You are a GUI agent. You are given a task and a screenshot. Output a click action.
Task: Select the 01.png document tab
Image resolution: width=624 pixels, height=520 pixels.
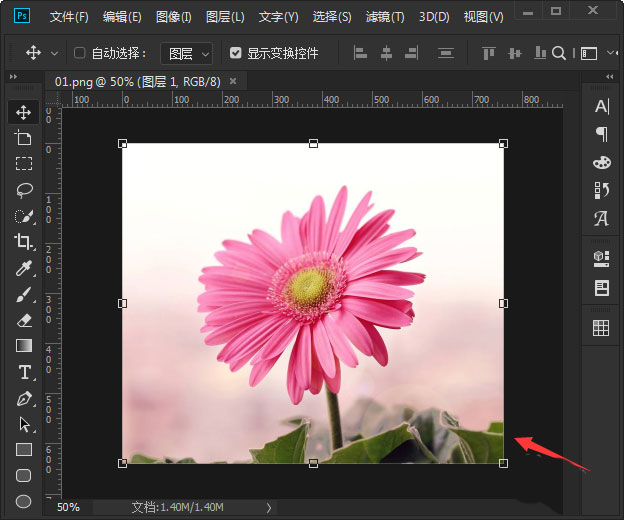click(x=138, y=82)
